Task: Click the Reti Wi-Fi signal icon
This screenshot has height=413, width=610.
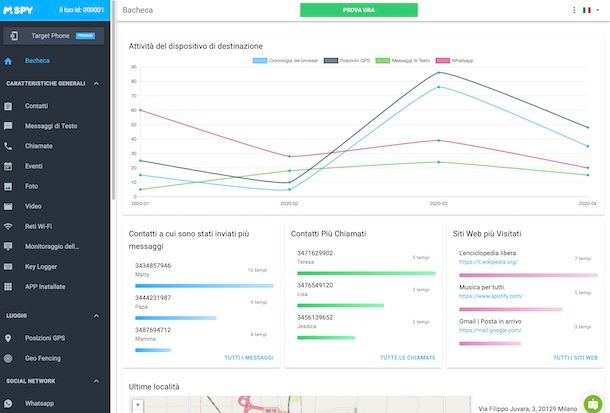Action: pos(8,226)
